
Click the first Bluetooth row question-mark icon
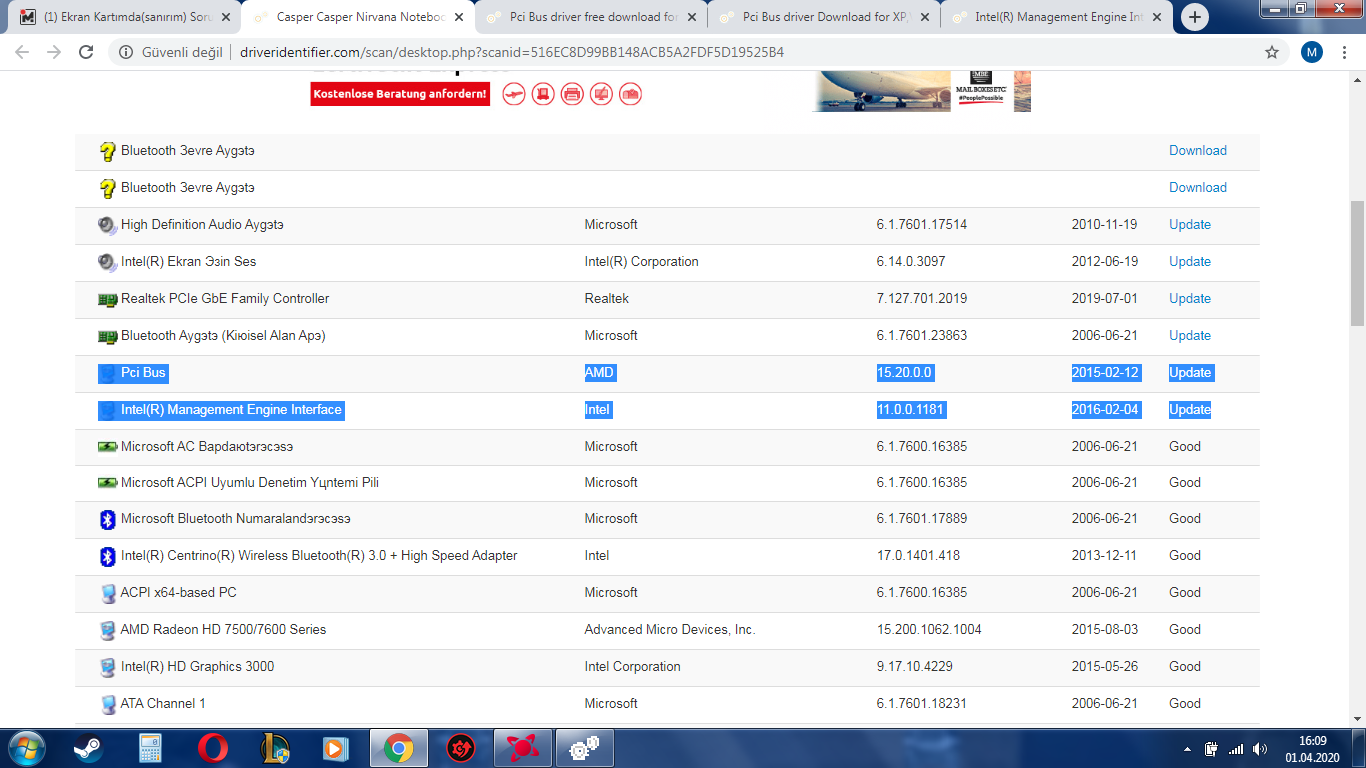pyautogui.click(x=108, y=151)
